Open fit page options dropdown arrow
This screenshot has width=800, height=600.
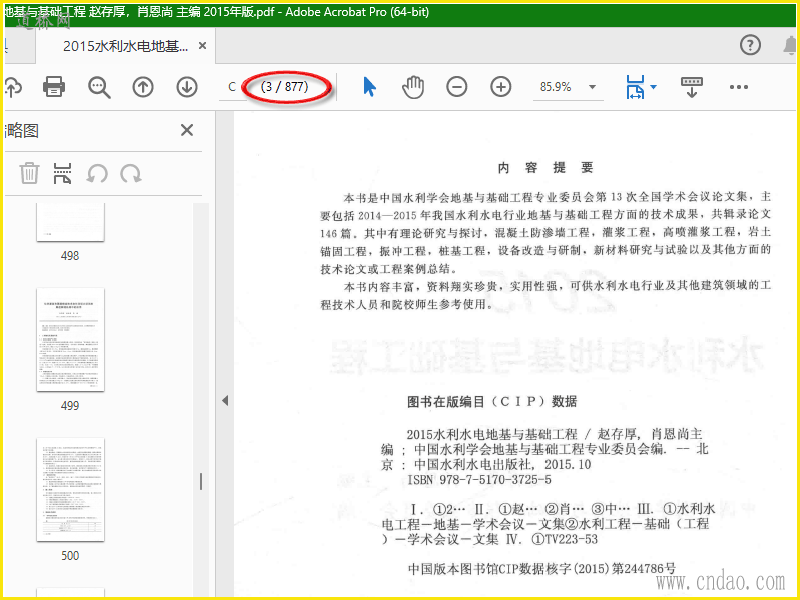click(x=653, y=87)
